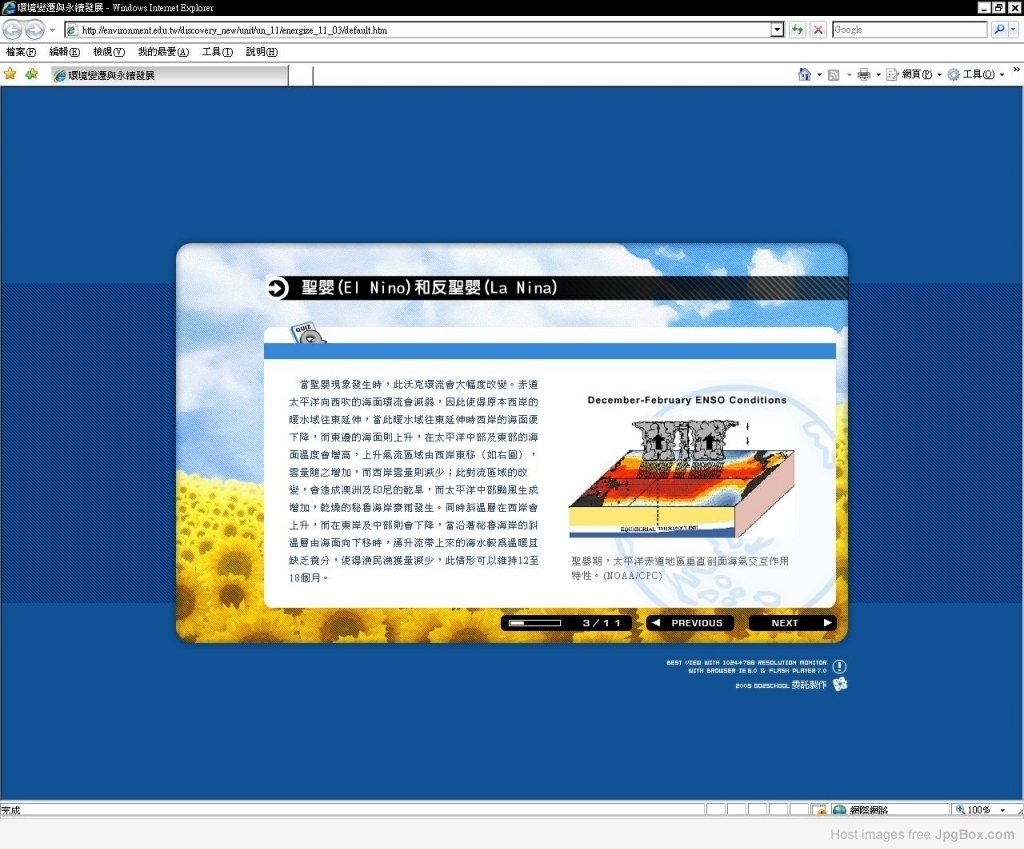
Task: Click the 3/11 slide progress bar
Action: [535, 623]
